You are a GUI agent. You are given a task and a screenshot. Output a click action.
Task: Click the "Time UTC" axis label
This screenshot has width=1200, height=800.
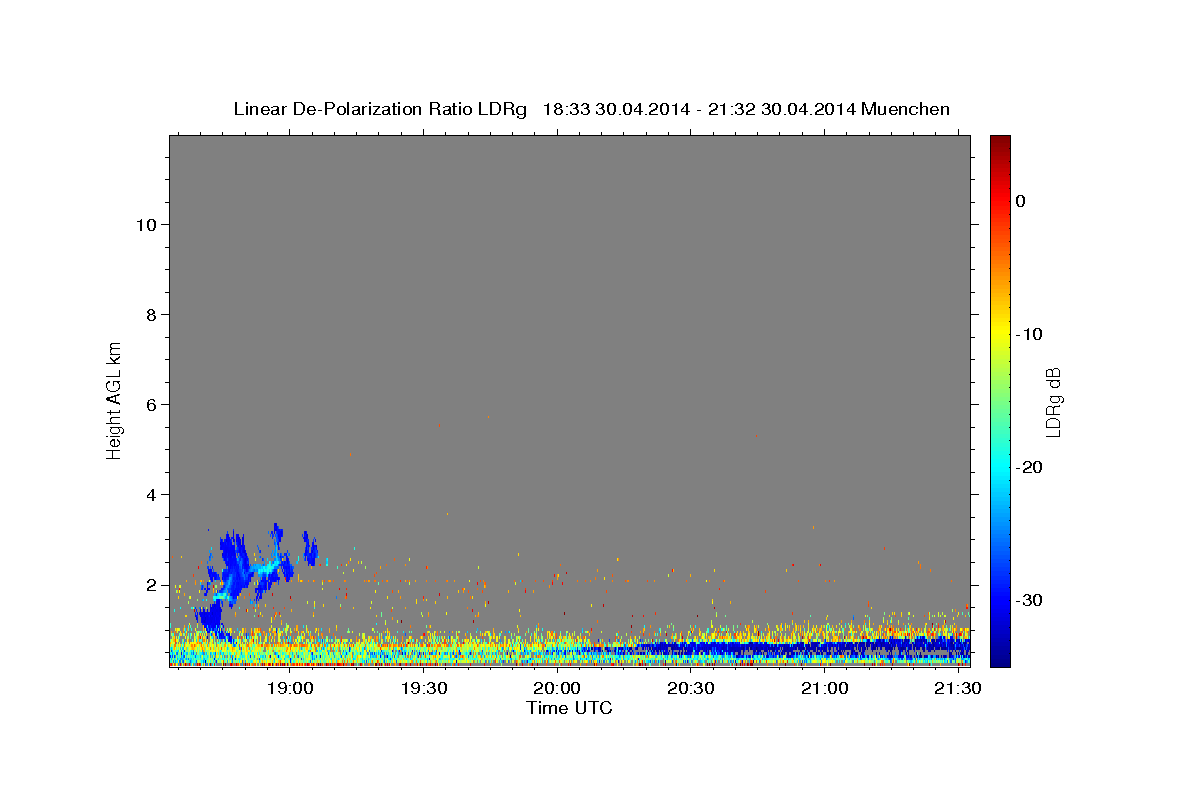[569, 708]
